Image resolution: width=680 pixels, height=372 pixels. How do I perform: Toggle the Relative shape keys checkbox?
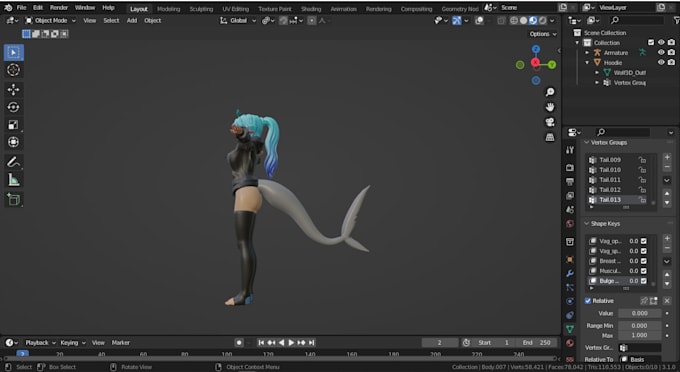point(588,301)
